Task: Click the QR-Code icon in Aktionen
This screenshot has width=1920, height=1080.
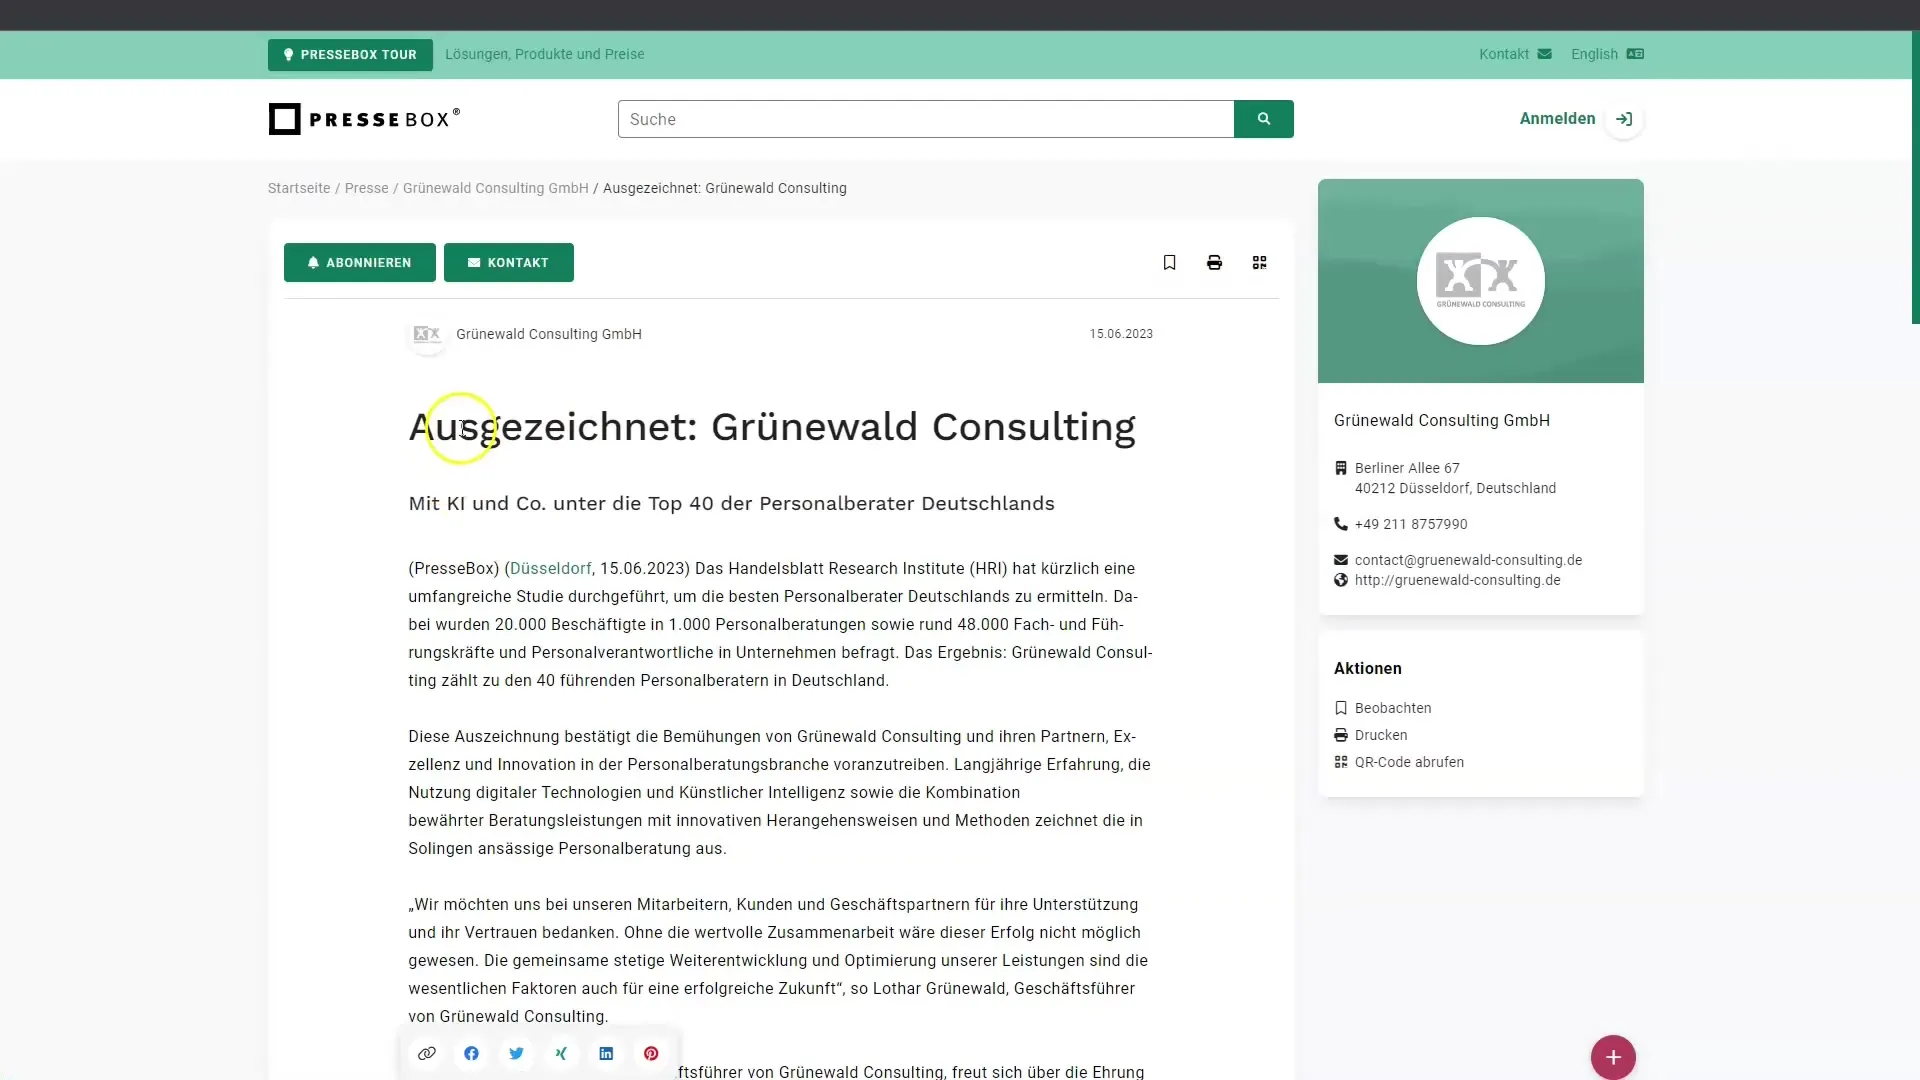Action: point(1341,761)
